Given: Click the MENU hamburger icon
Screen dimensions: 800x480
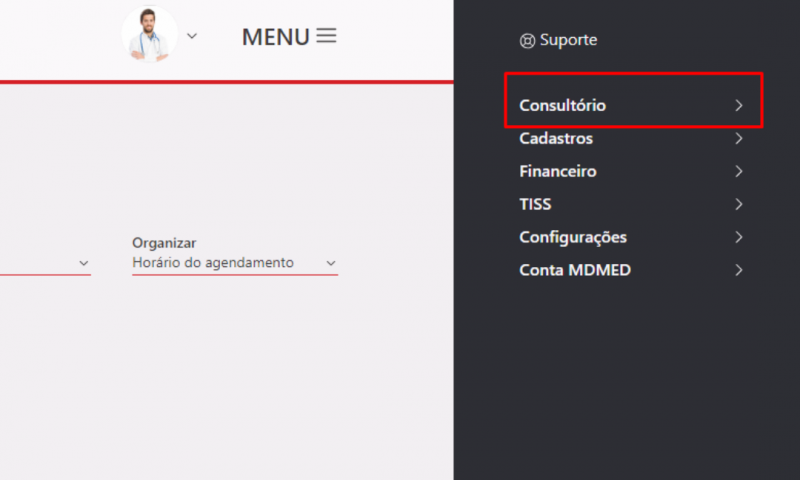Looking at the screenshot, I should point(326,36).
